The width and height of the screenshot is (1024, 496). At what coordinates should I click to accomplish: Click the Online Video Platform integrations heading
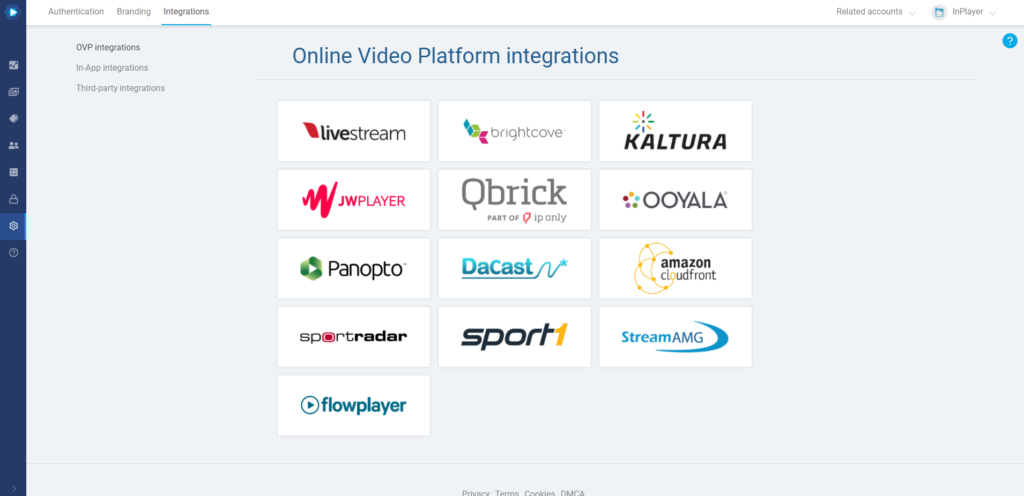455,56
